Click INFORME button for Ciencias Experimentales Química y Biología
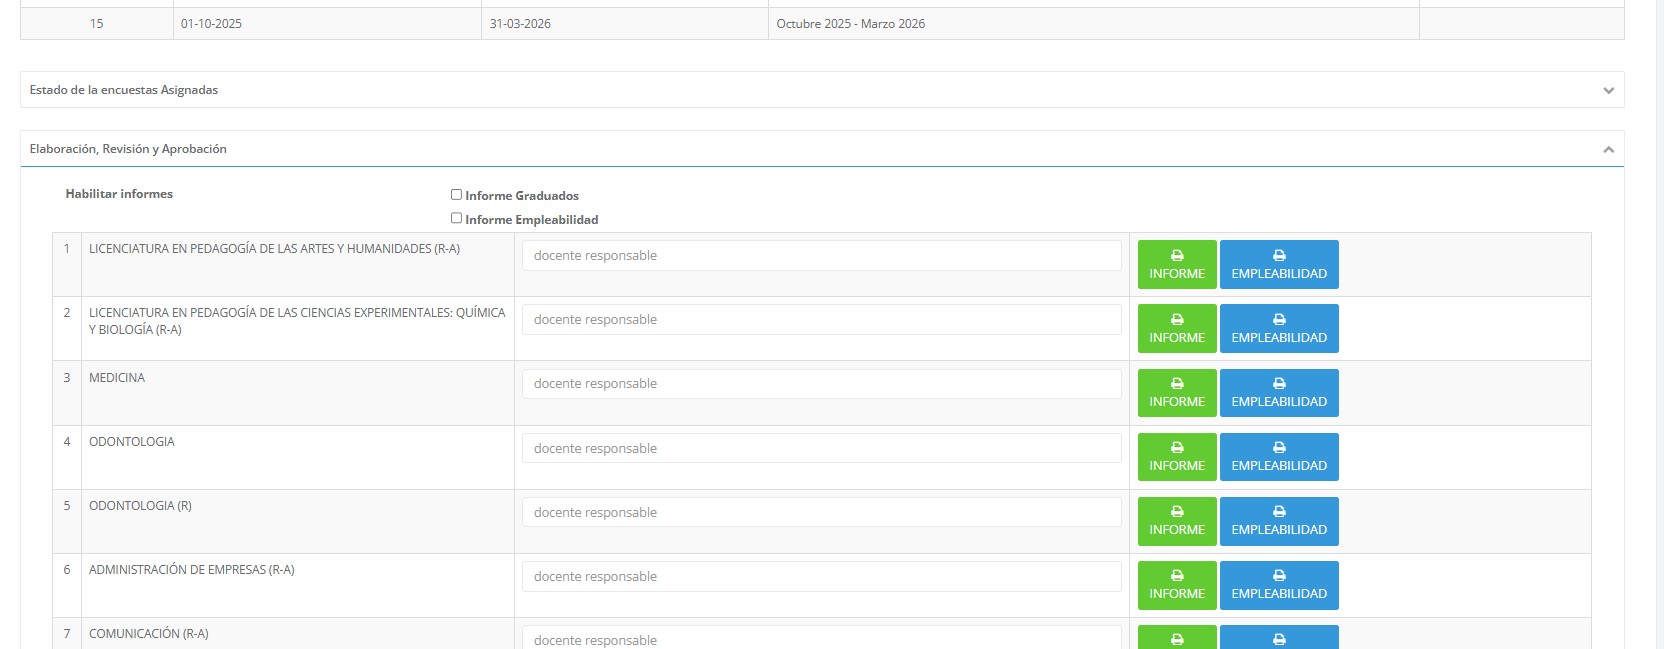The height and width of the screenshot is (649, 1664). tap(1177, 328)
